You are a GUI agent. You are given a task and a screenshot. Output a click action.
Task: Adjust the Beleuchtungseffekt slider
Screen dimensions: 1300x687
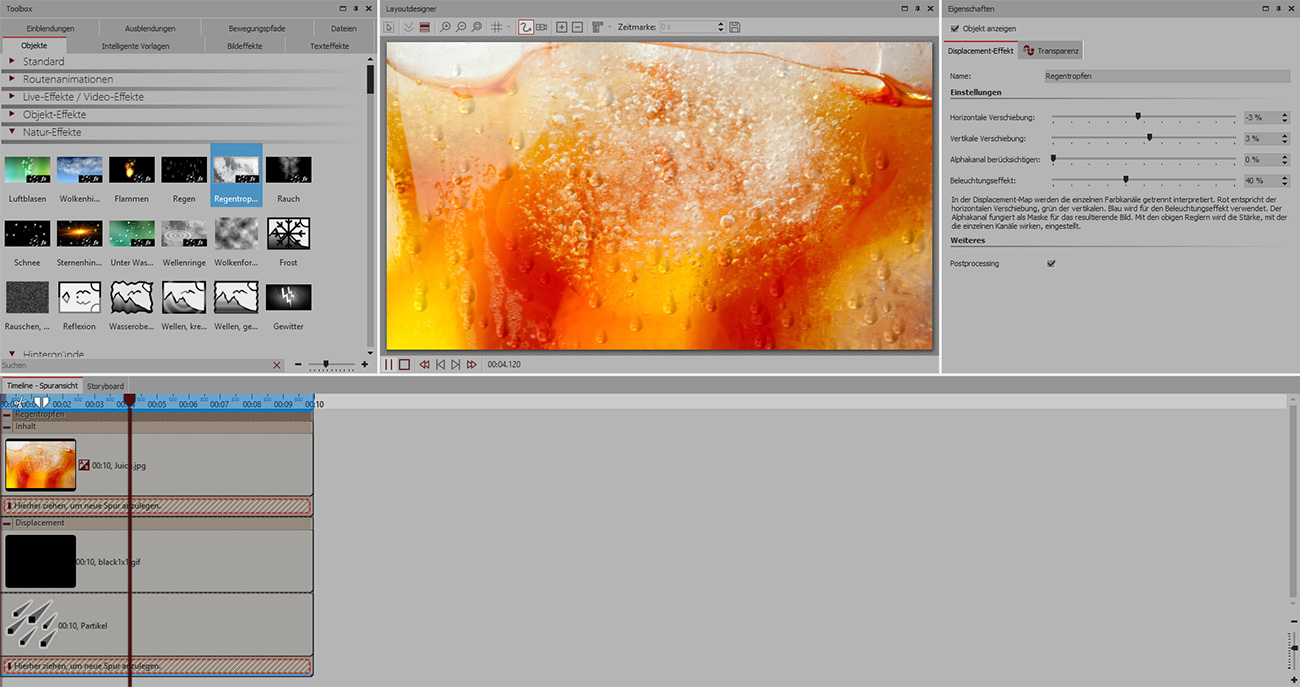pos(1125,181)
